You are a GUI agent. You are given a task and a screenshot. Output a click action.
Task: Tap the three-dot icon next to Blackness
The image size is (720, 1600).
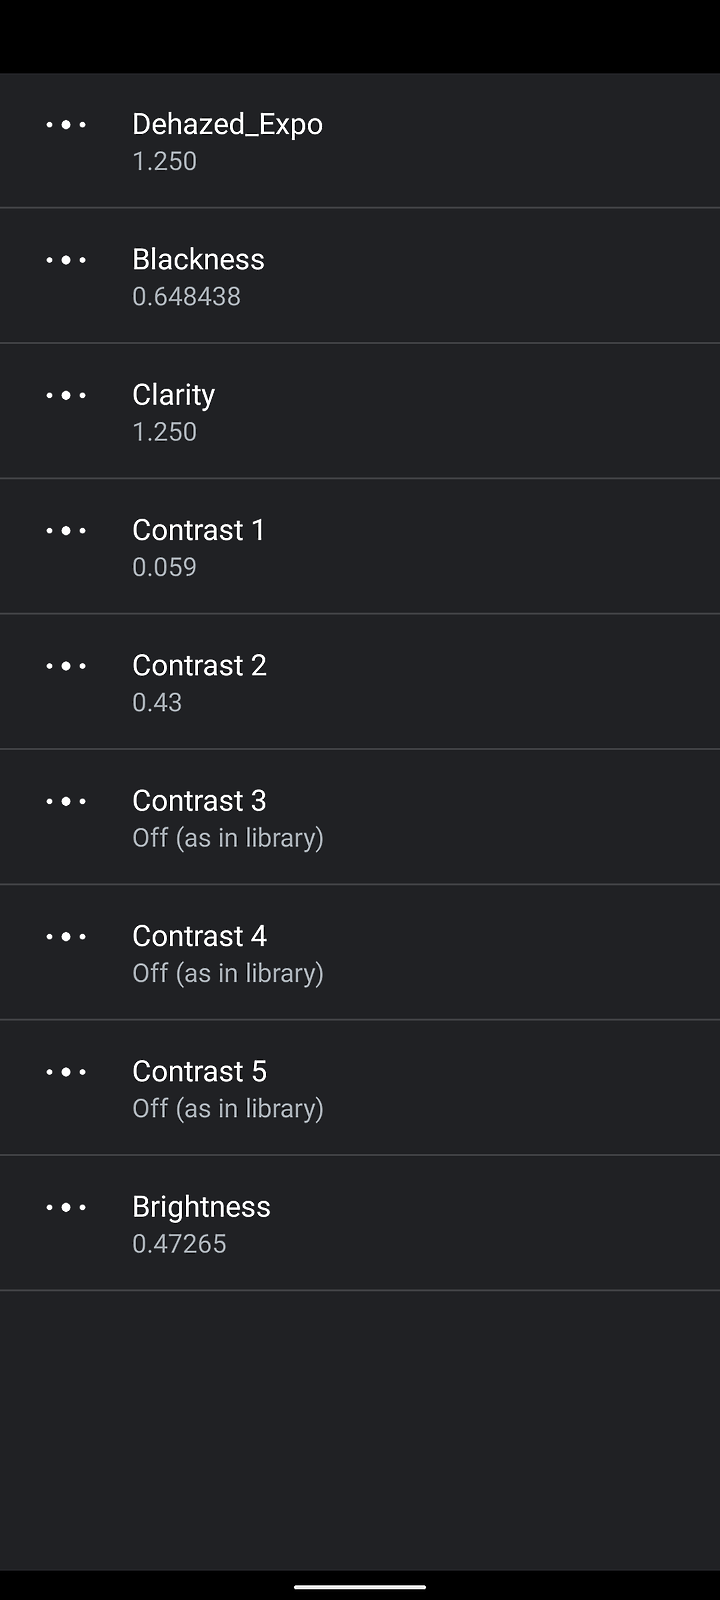(x=66, y=260)
